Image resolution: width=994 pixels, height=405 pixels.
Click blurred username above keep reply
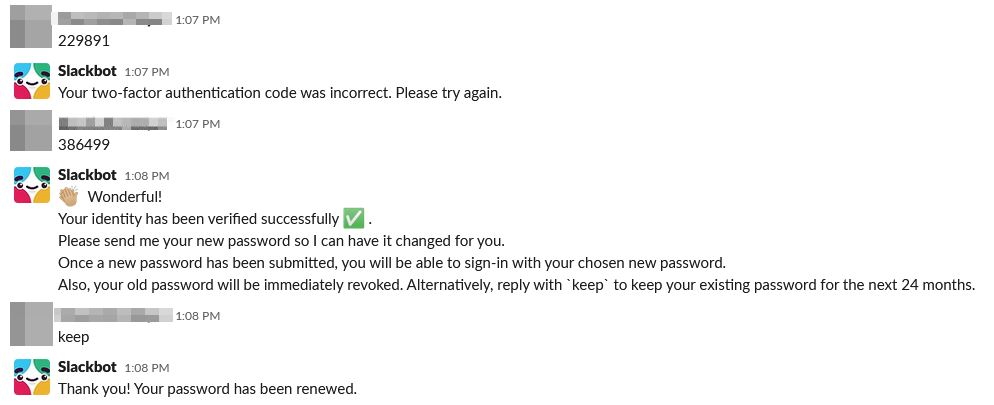point(115,315)
